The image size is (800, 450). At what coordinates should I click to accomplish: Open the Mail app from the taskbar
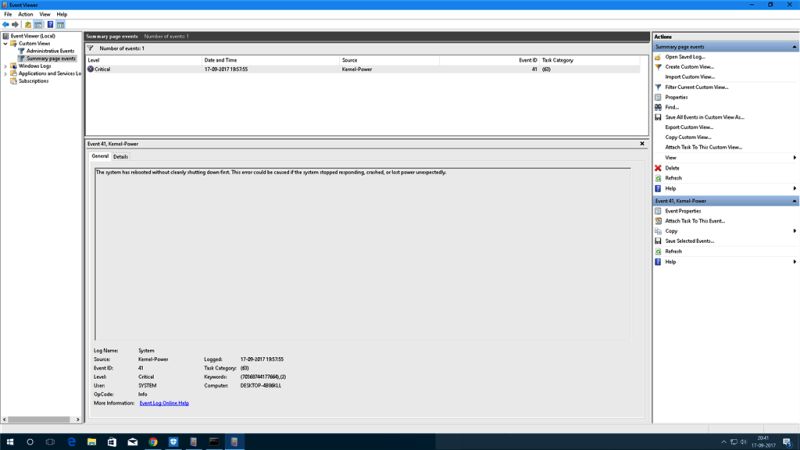[x=133, y=442]
